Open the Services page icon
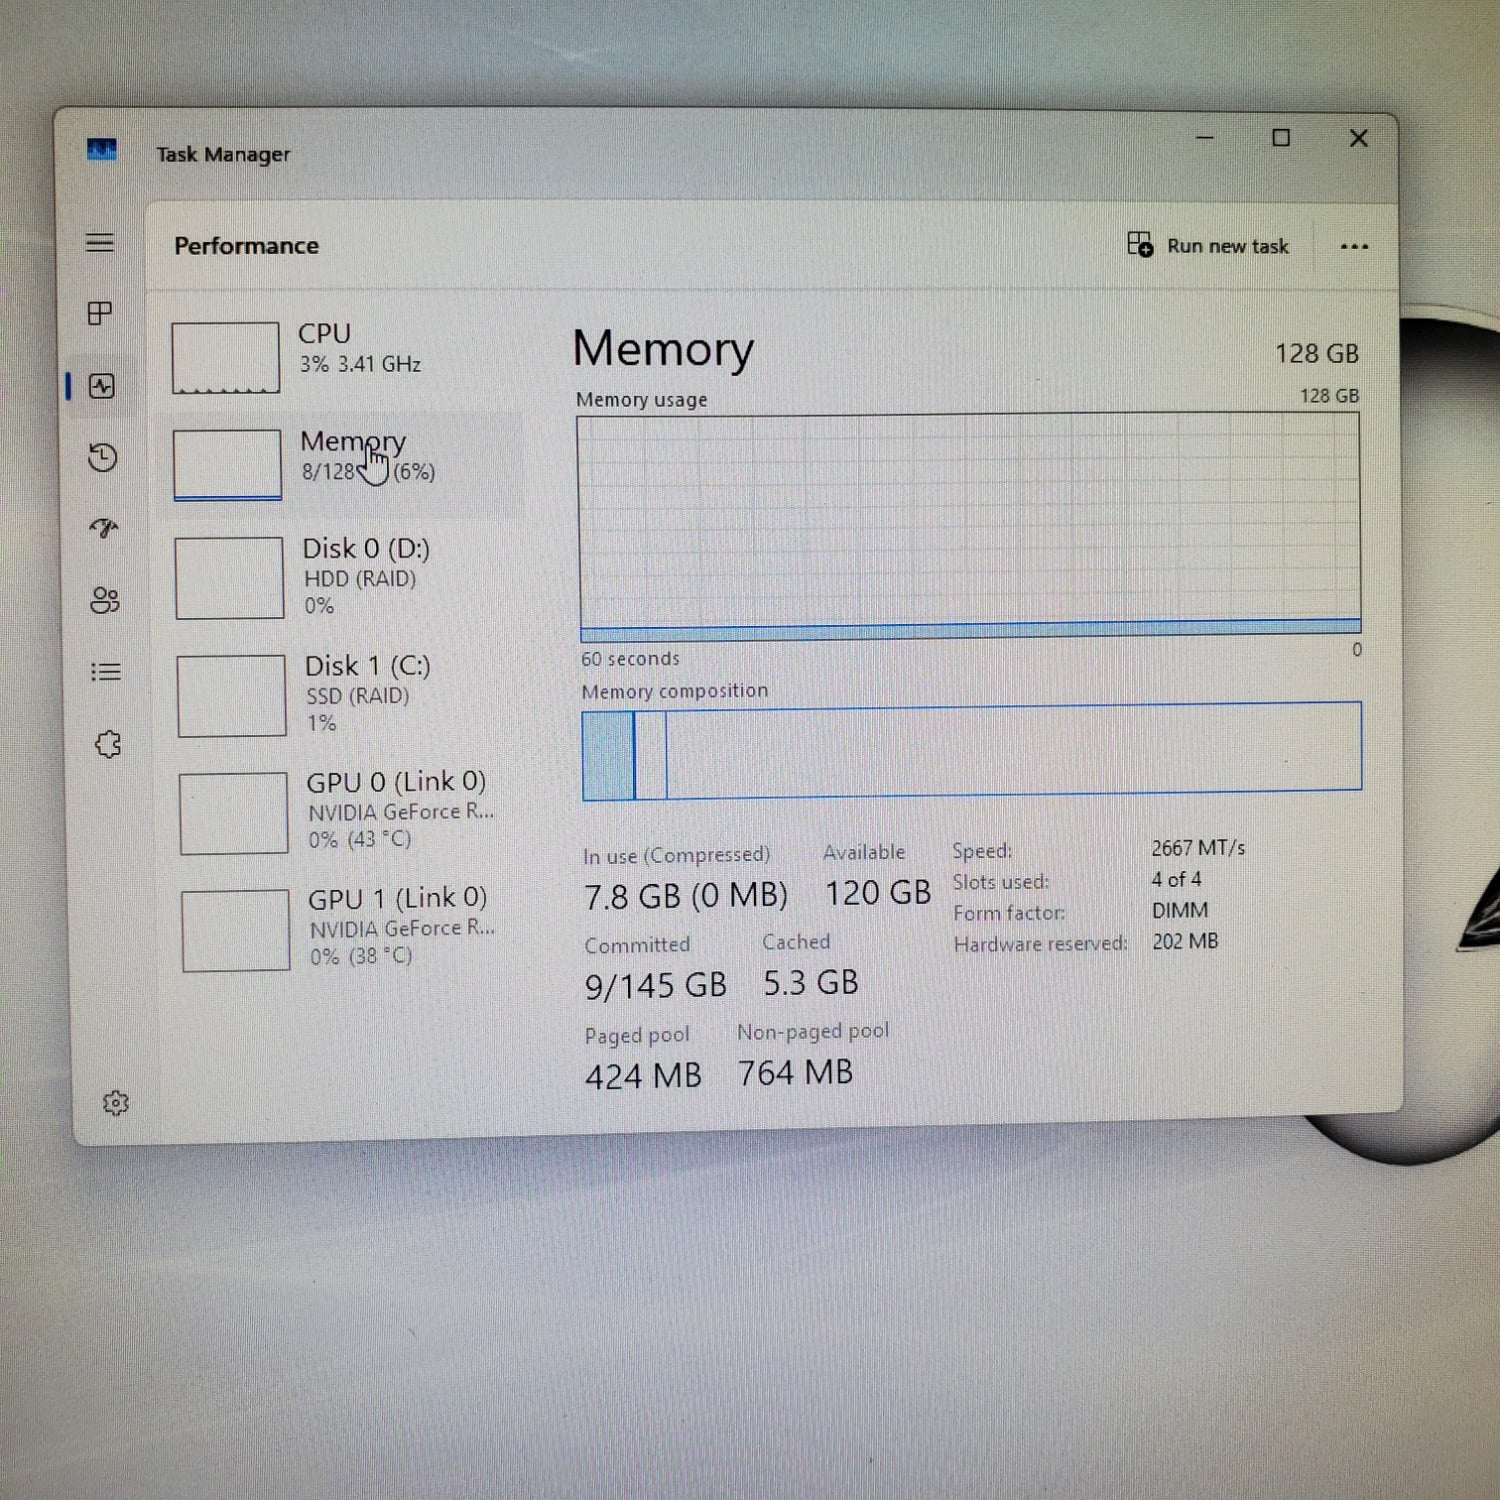 click(105, 744)
